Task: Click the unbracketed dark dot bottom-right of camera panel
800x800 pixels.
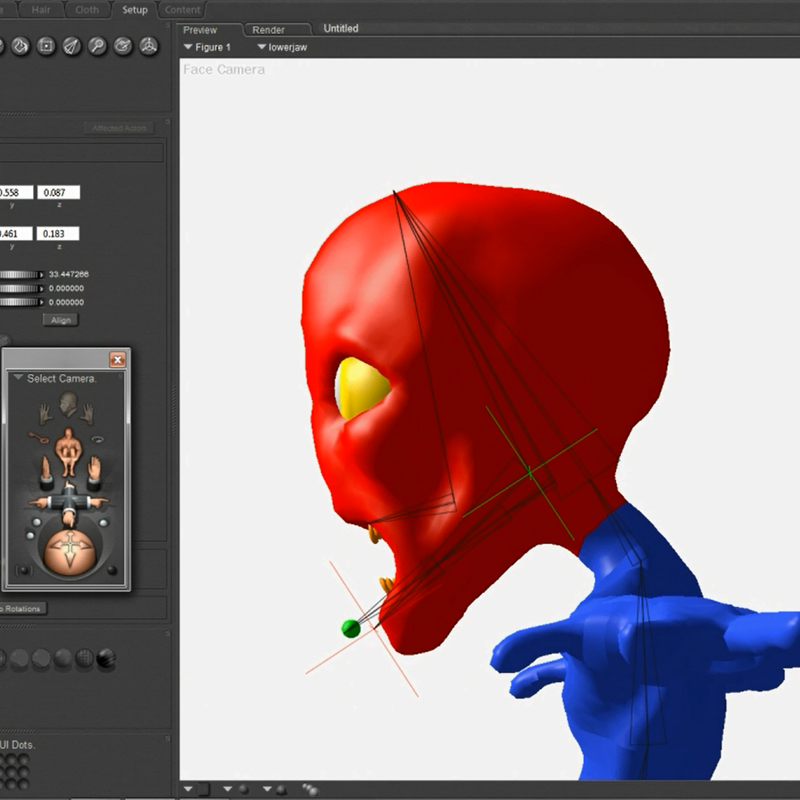Action: click(x=112, y=570)
